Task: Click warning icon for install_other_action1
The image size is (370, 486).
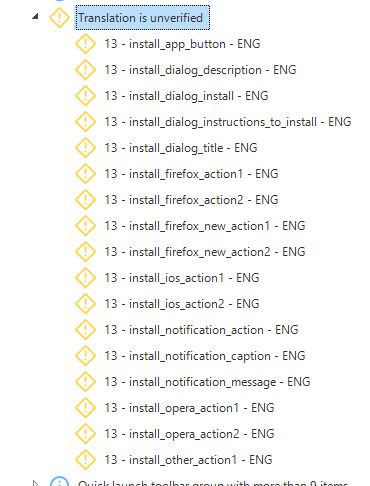Action: tap(85, 460)
